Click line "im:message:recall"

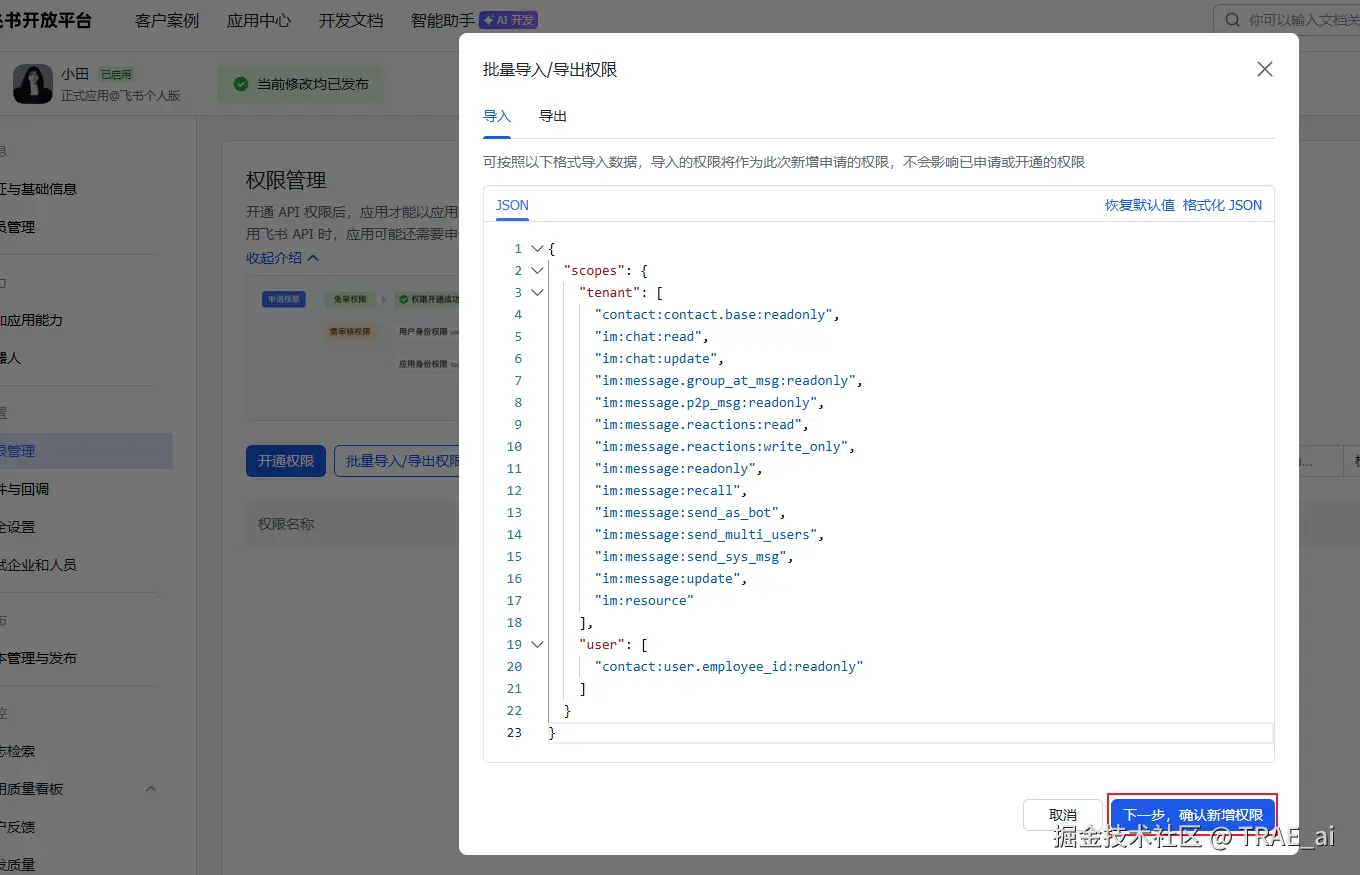click(666, 491)
